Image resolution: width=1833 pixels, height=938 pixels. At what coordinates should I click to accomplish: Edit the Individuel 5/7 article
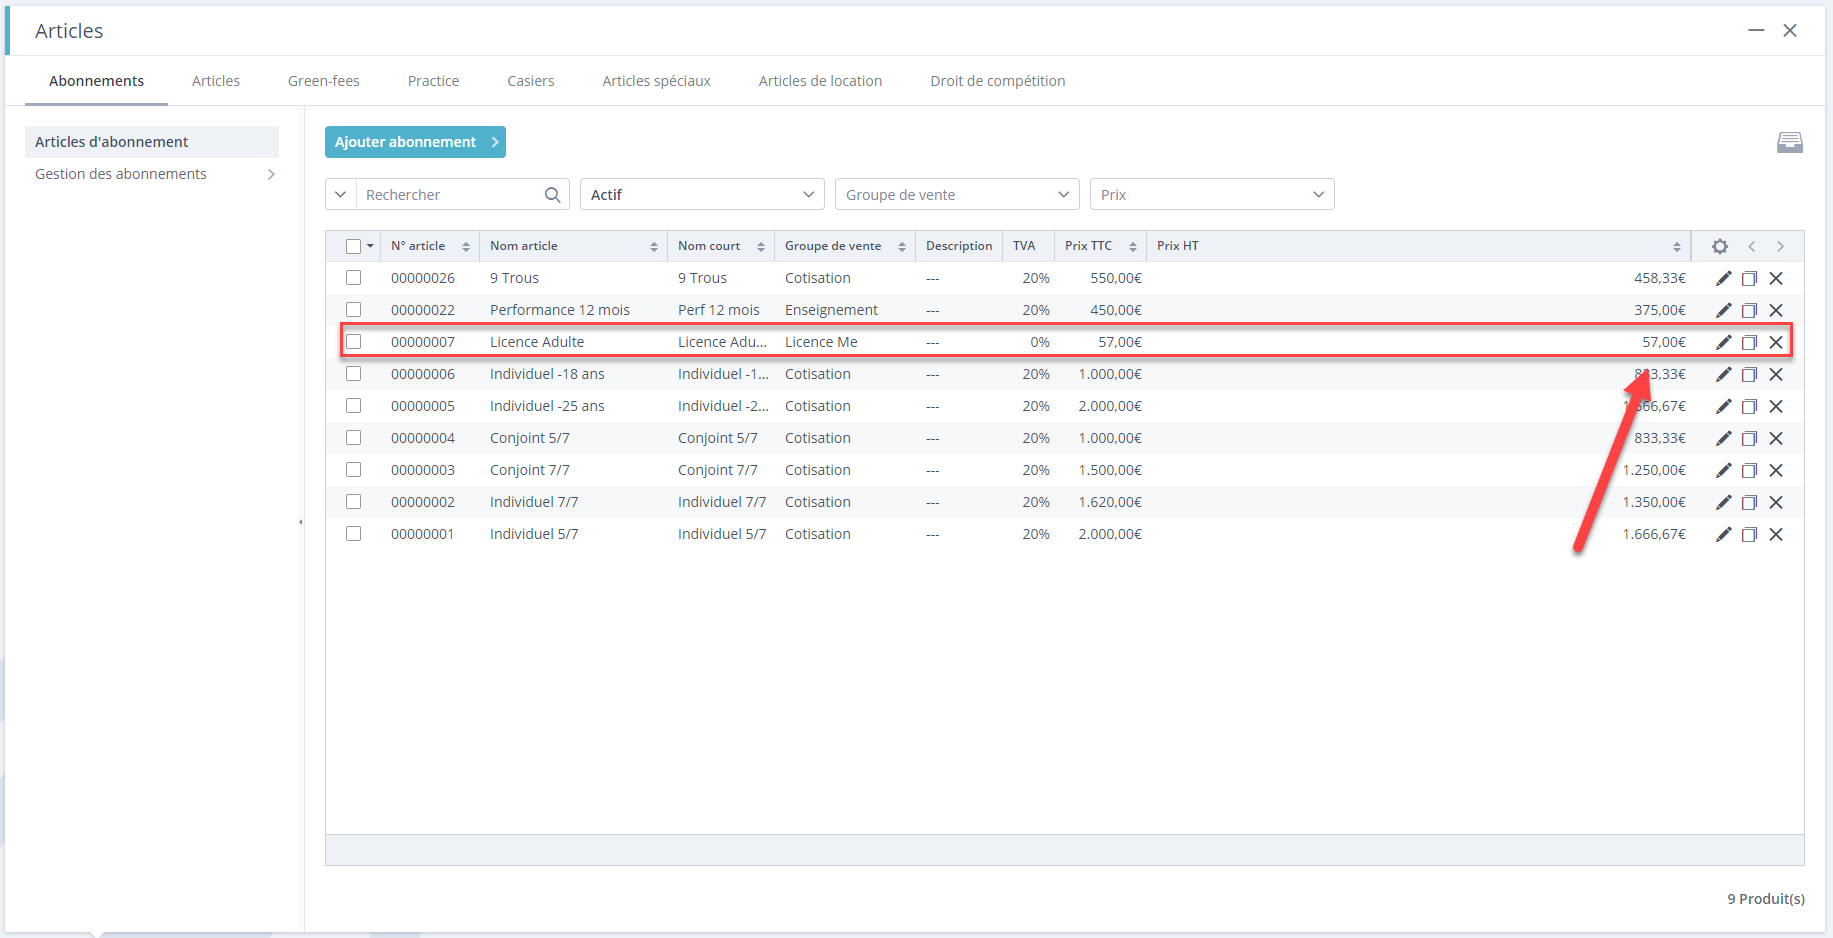coord(1723,534)
